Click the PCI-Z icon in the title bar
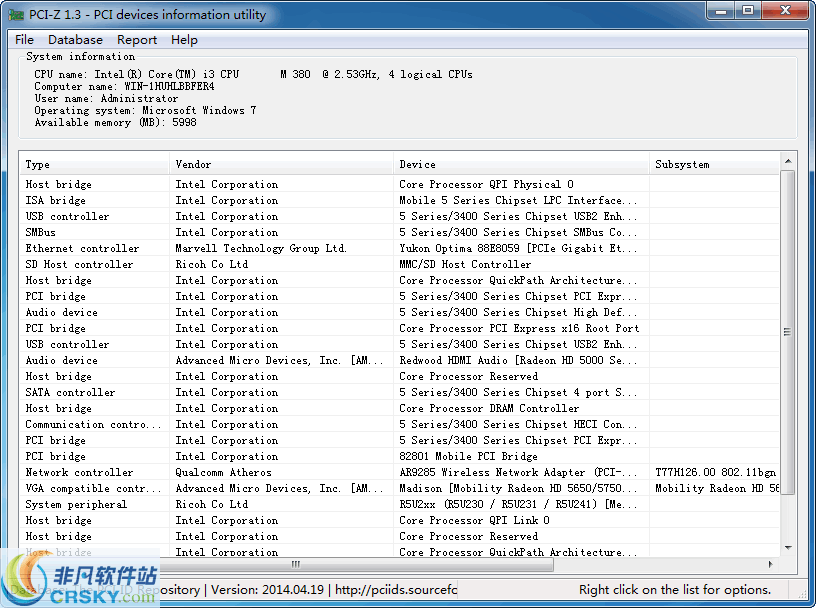The width and height of the screenshot is (816, 608). [x=16, y=14]
